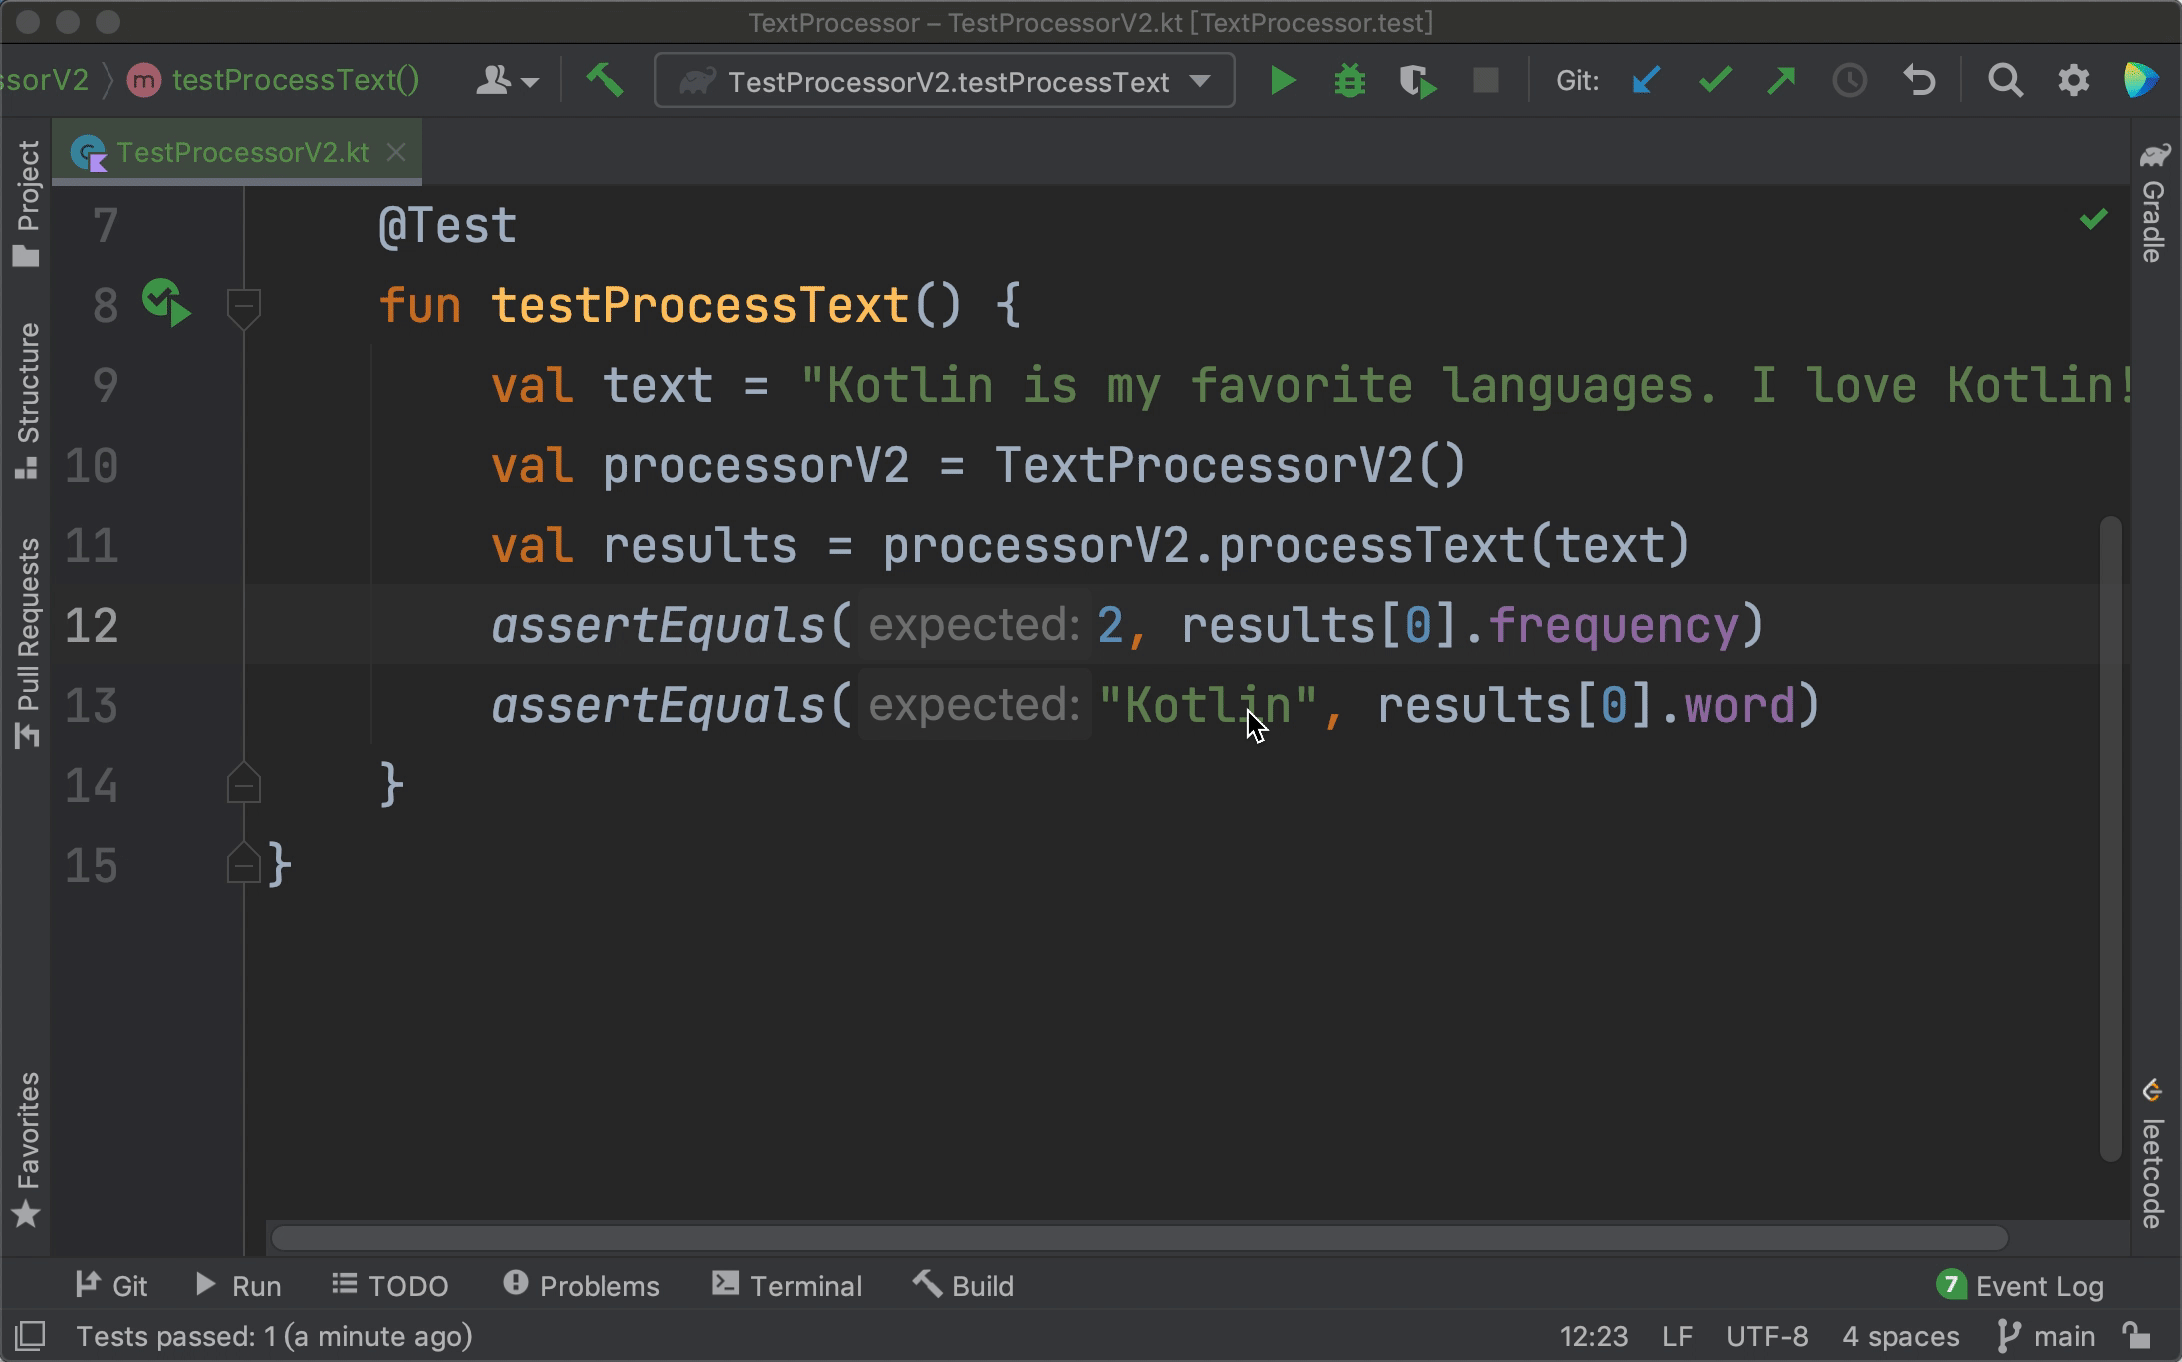Click the fold end marker on line 15
2182x1362 pixels.
[243, 864]
